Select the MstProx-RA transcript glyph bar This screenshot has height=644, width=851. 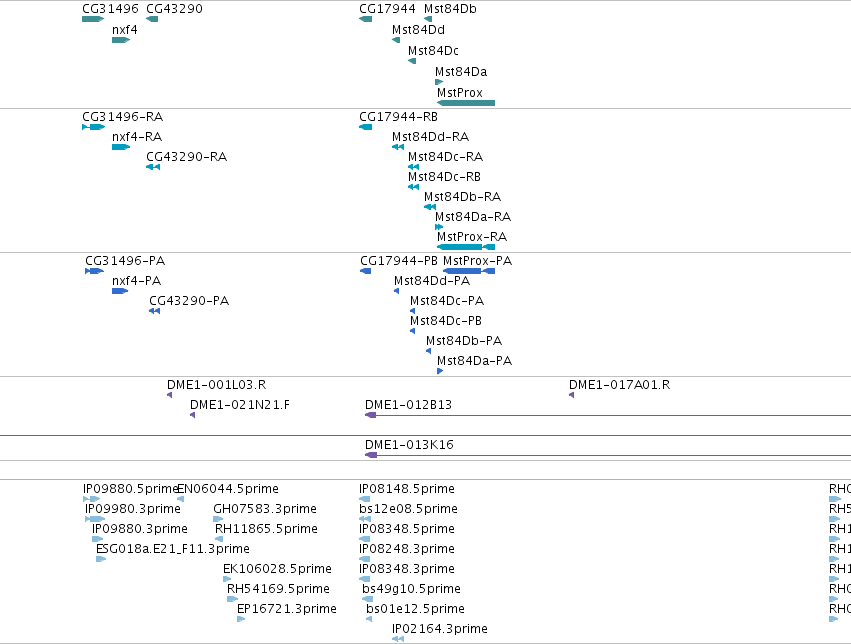tap(466, 247)
